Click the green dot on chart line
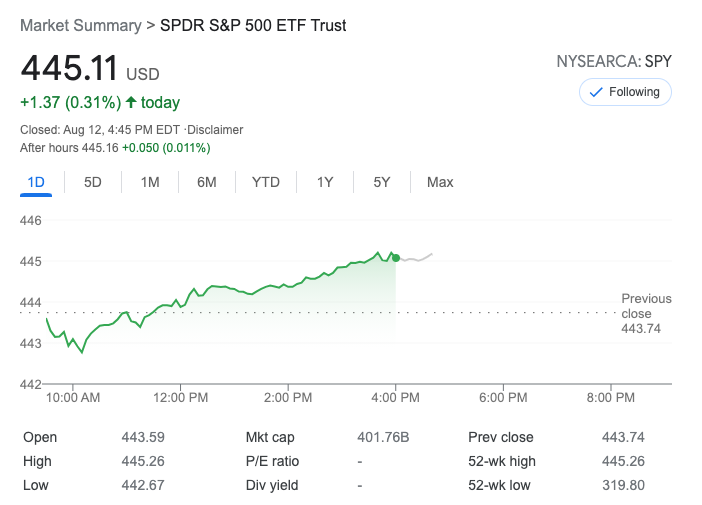This screenshot has height=505, width=702. pyautogui.click(x=396, y=258)
